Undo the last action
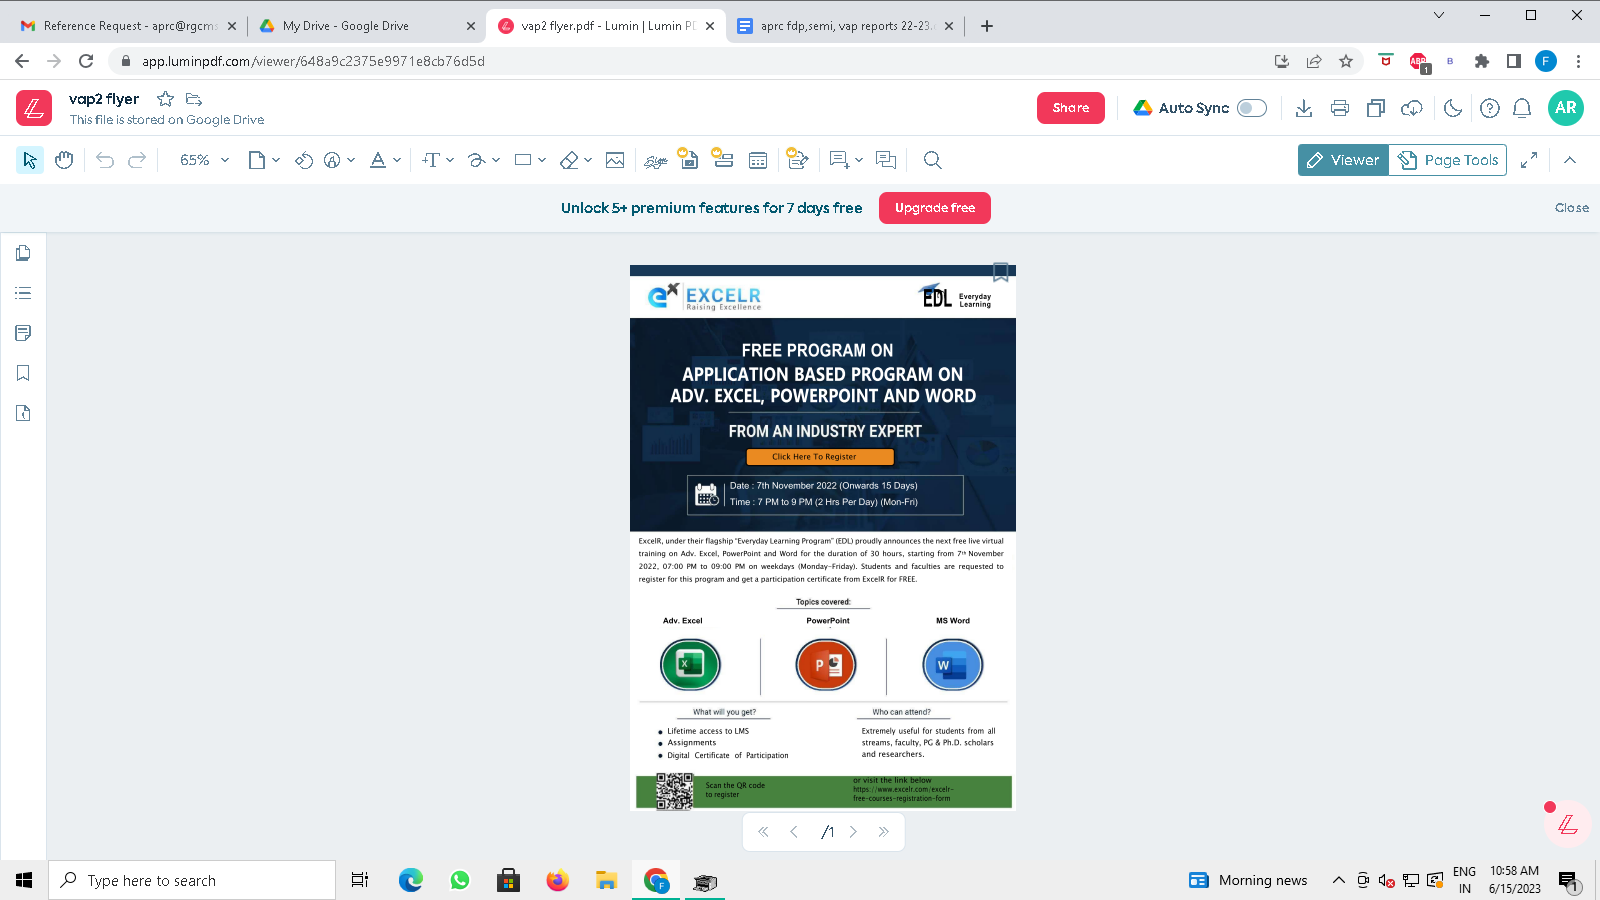 [x=105, y=160]
